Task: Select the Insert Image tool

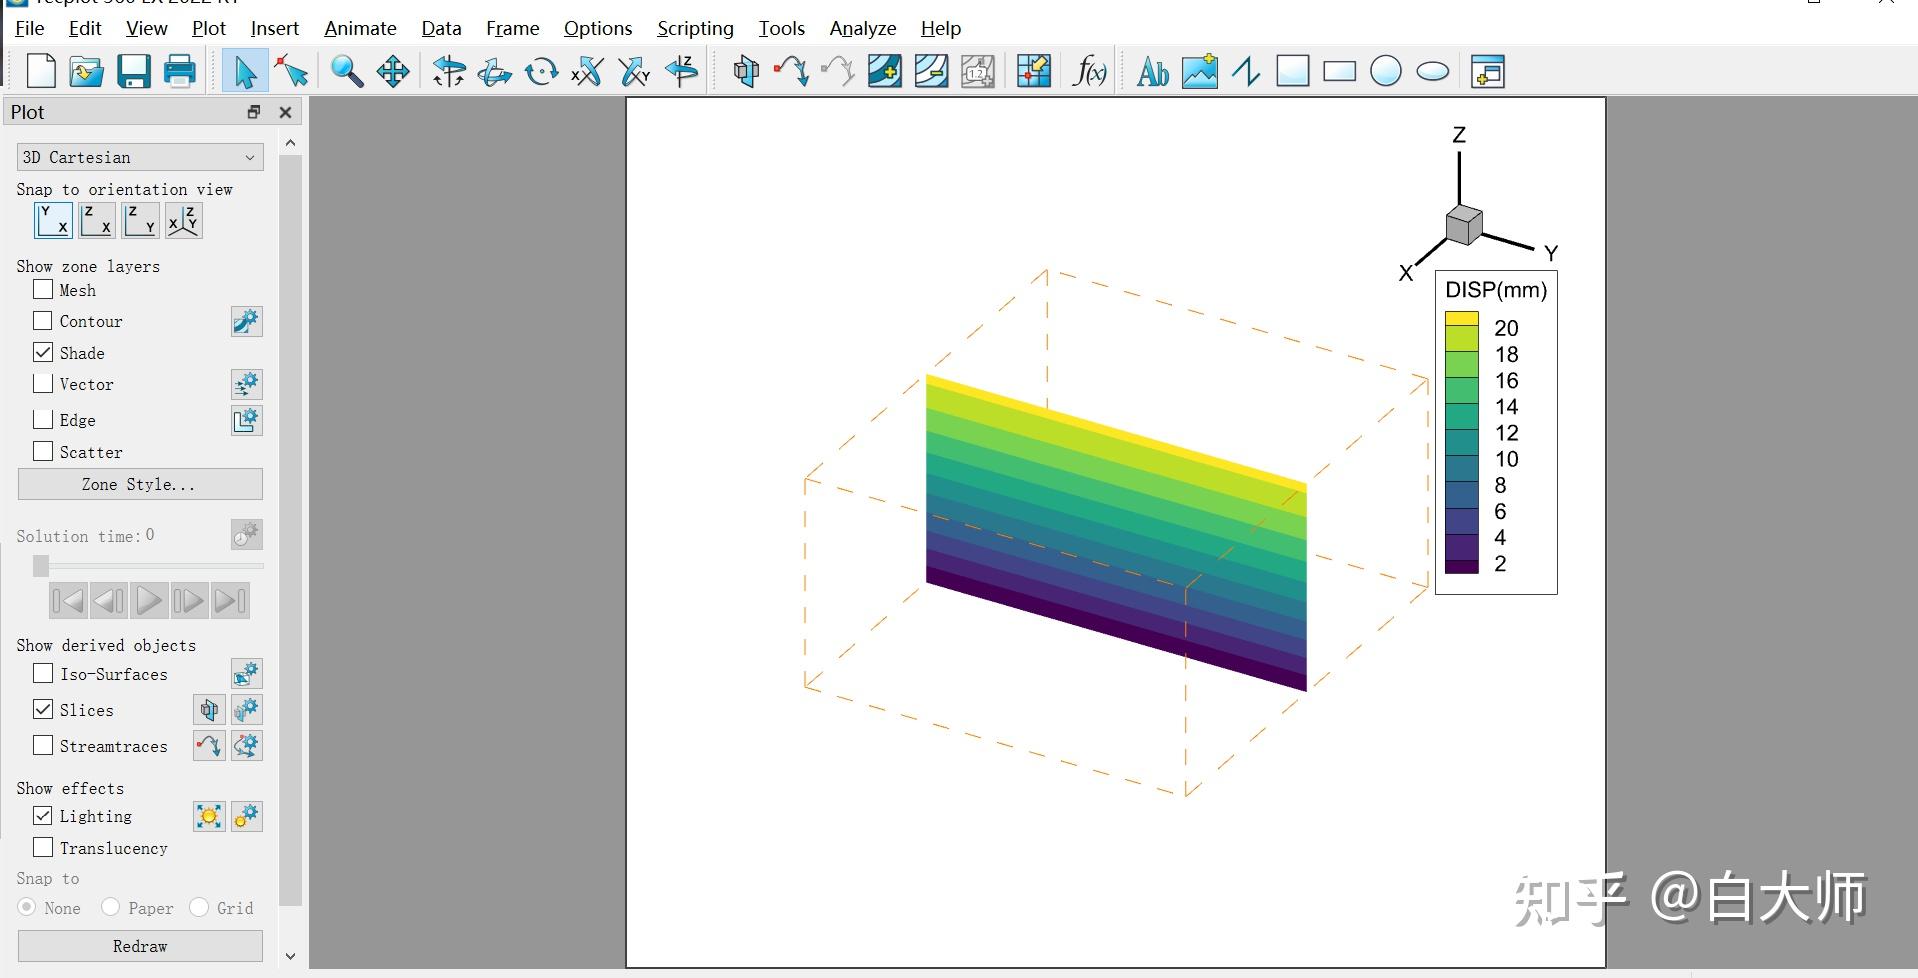Action: click(1200, 70)
